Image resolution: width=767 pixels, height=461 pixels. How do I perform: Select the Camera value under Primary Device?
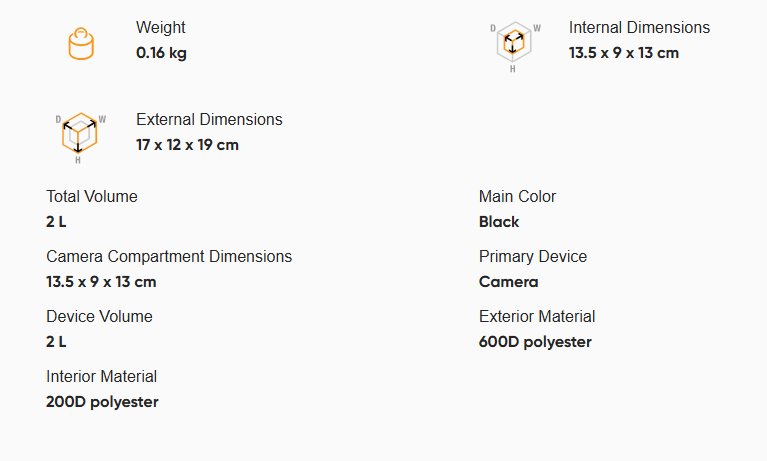pos(508,282)
